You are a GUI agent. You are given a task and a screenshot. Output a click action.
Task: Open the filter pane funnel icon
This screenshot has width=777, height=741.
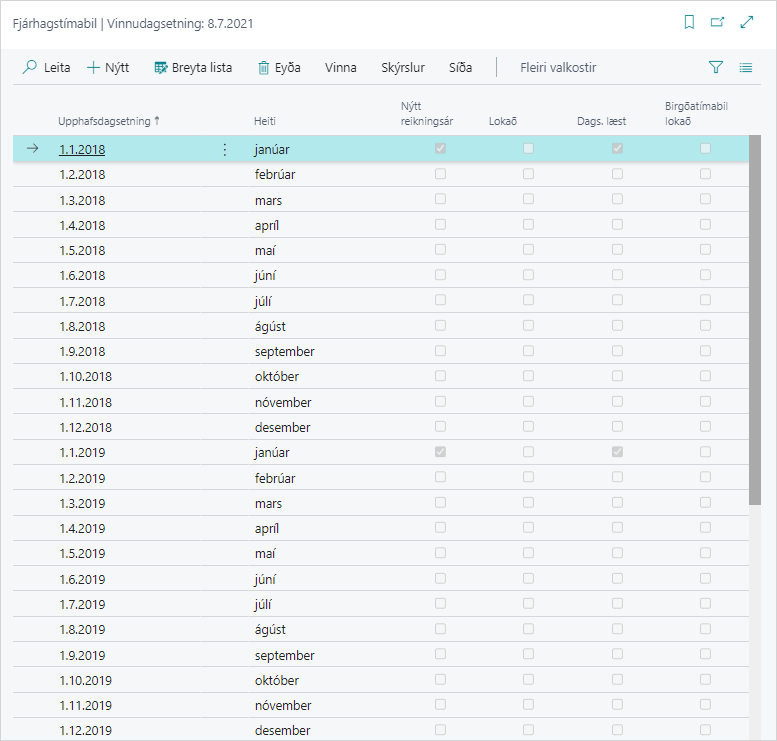pyautogui.click(x=716, y=68)
